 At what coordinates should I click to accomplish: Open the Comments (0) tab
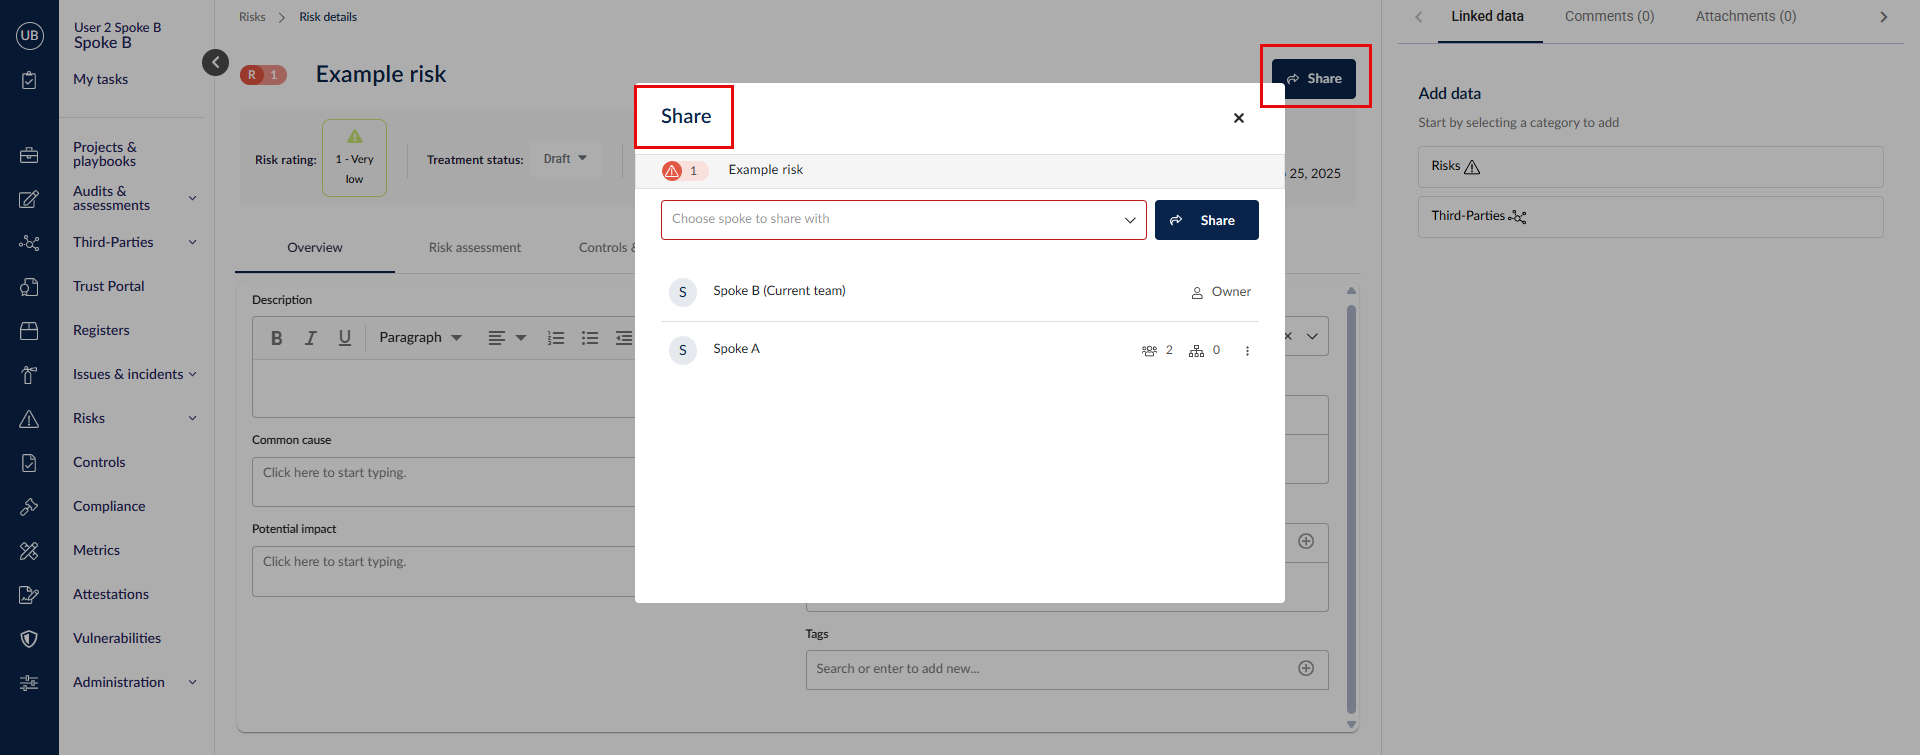click(1609, 17)
